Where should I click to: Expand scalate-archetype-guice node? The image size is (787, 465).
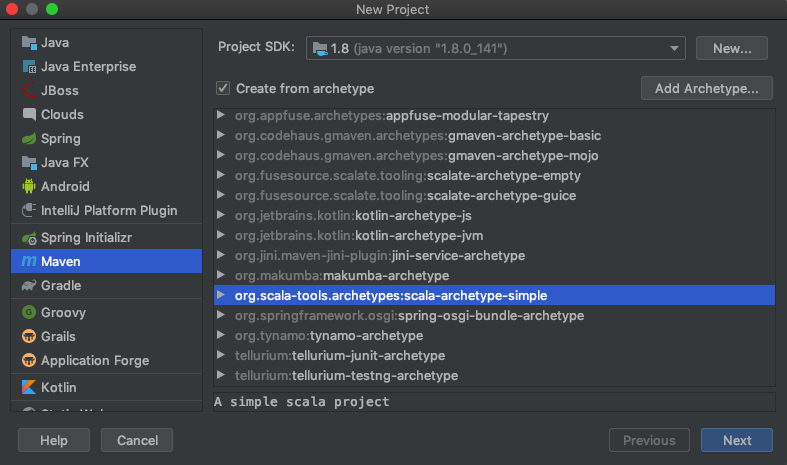220,195
